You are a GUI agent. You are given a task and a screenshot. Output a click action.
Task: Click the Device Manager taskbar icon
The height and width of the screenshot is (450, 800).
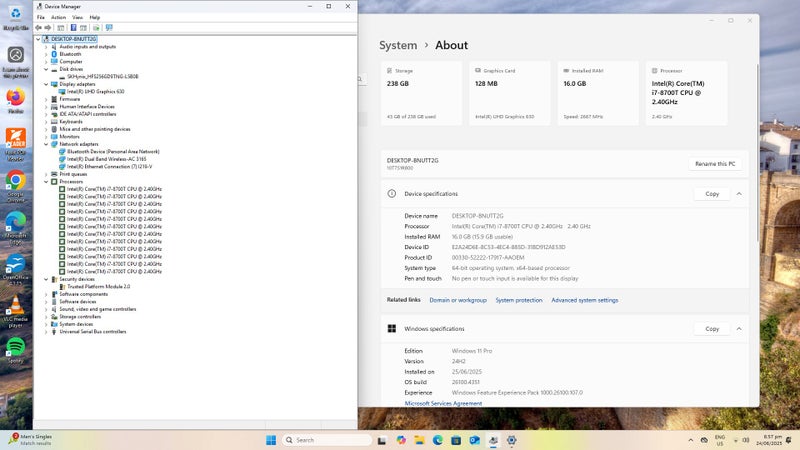tap(493, 440)
